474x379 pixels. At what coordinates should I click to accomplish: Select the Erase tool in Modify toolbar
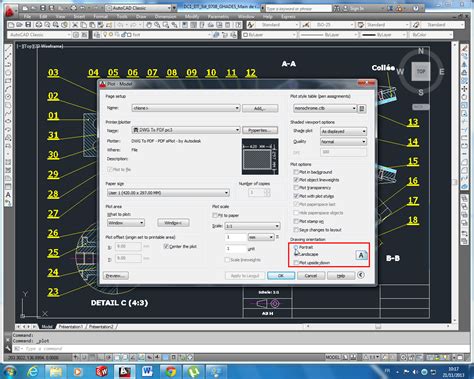[x=464, y=48]
